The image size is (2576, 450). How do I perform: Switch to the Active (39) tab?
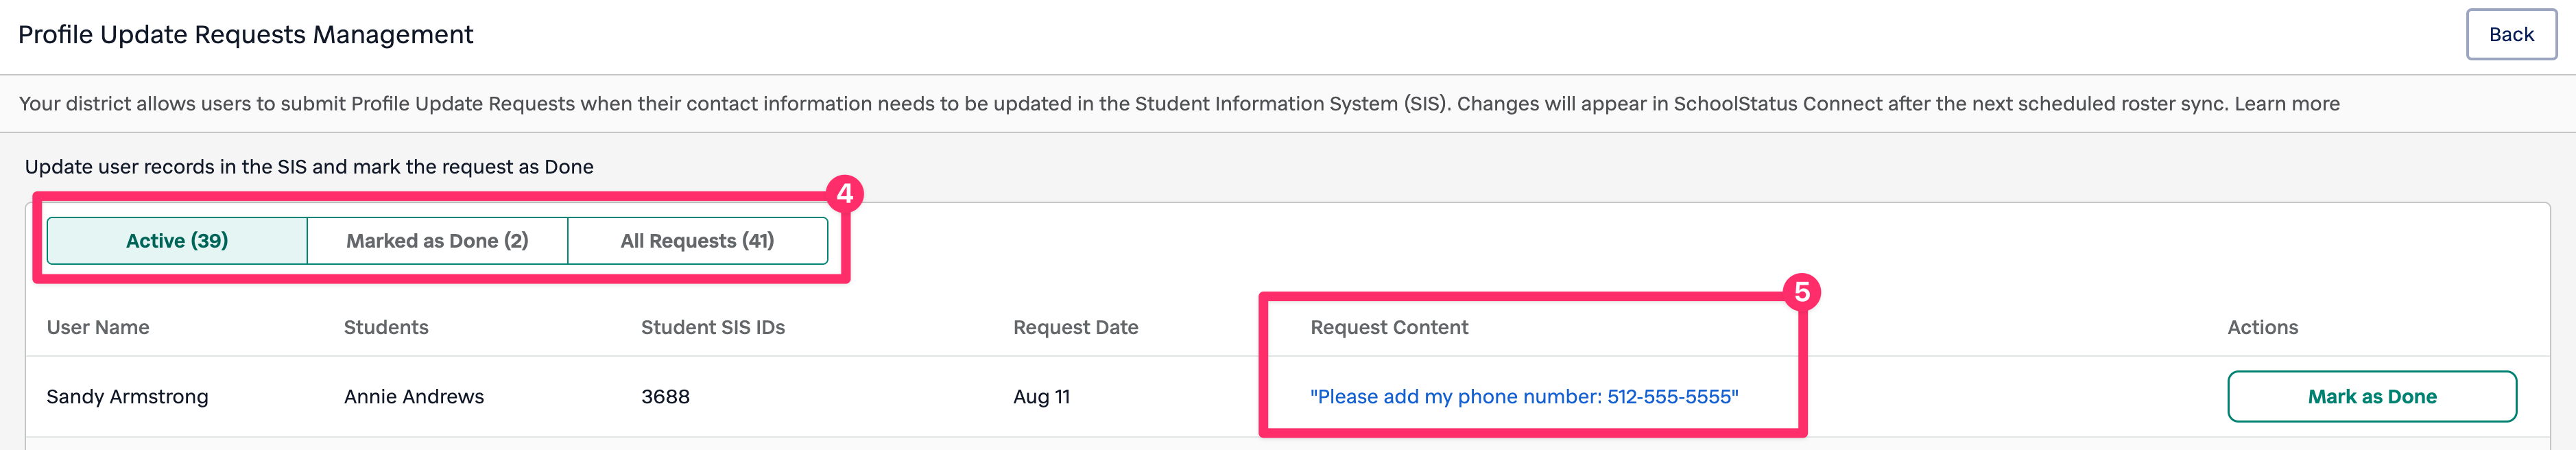click(x=177, y=241)
